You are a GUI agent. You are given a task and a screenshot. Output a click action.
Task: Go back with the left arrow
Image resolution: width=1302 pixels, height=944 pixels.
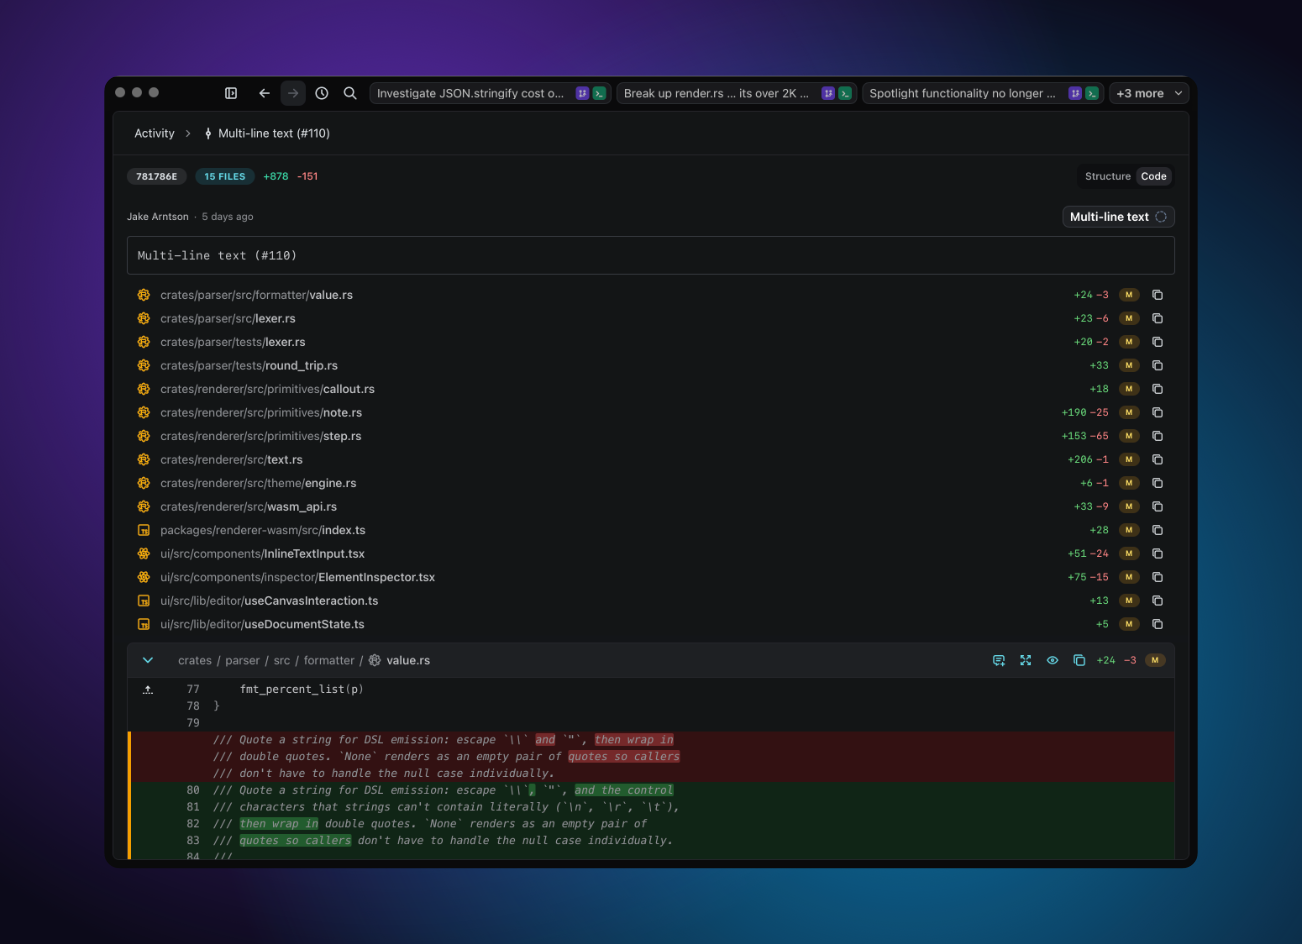[x=264, y=93]
